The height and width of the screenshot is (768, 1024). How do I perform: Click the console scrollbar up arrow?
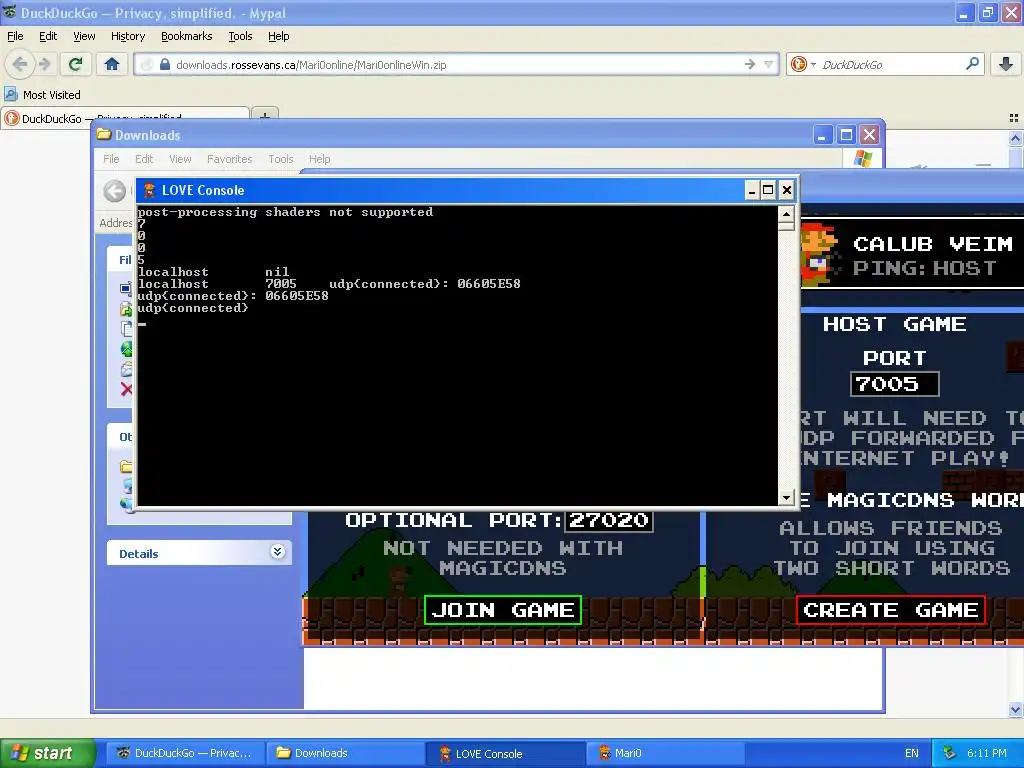click(786, 214)
